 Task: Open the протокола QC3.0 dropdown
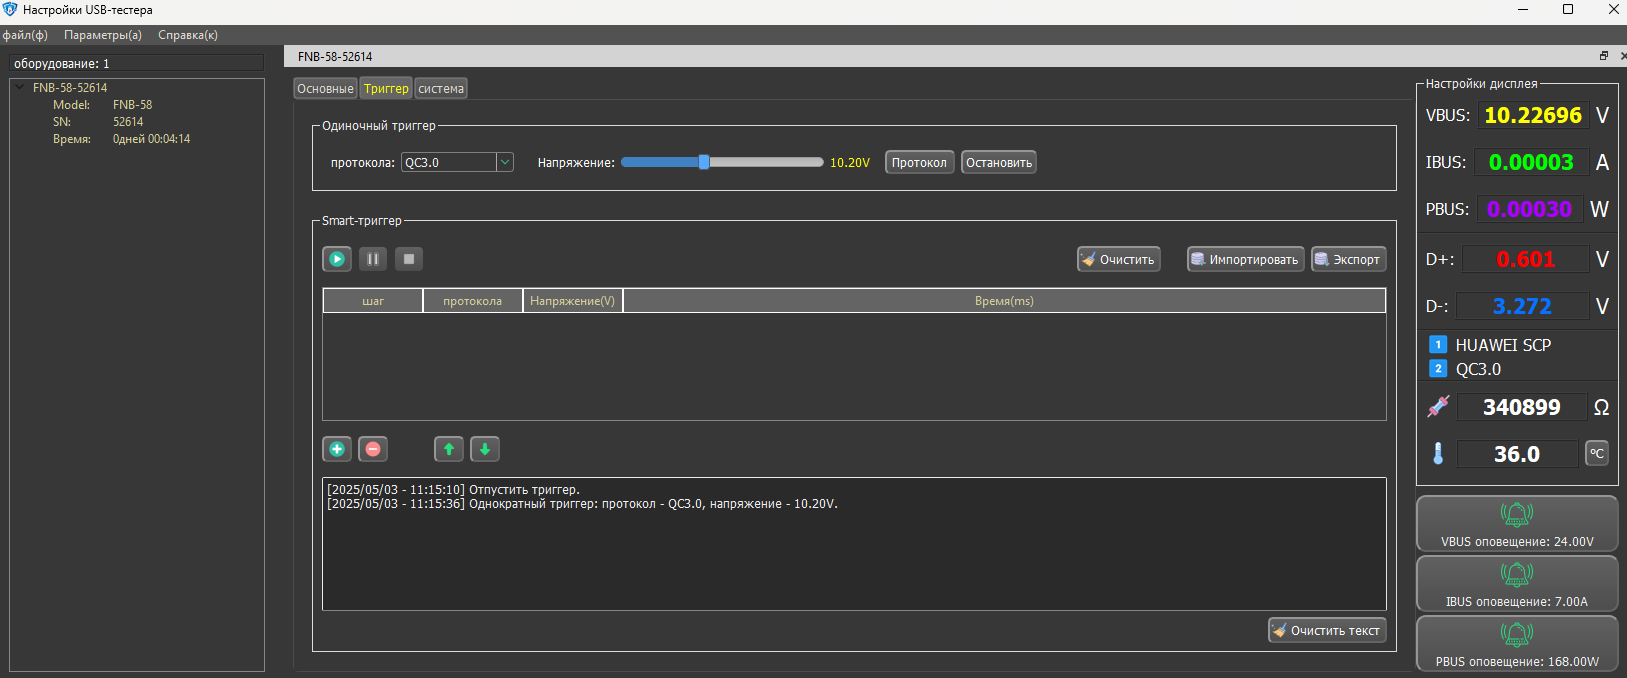(457, 163)
